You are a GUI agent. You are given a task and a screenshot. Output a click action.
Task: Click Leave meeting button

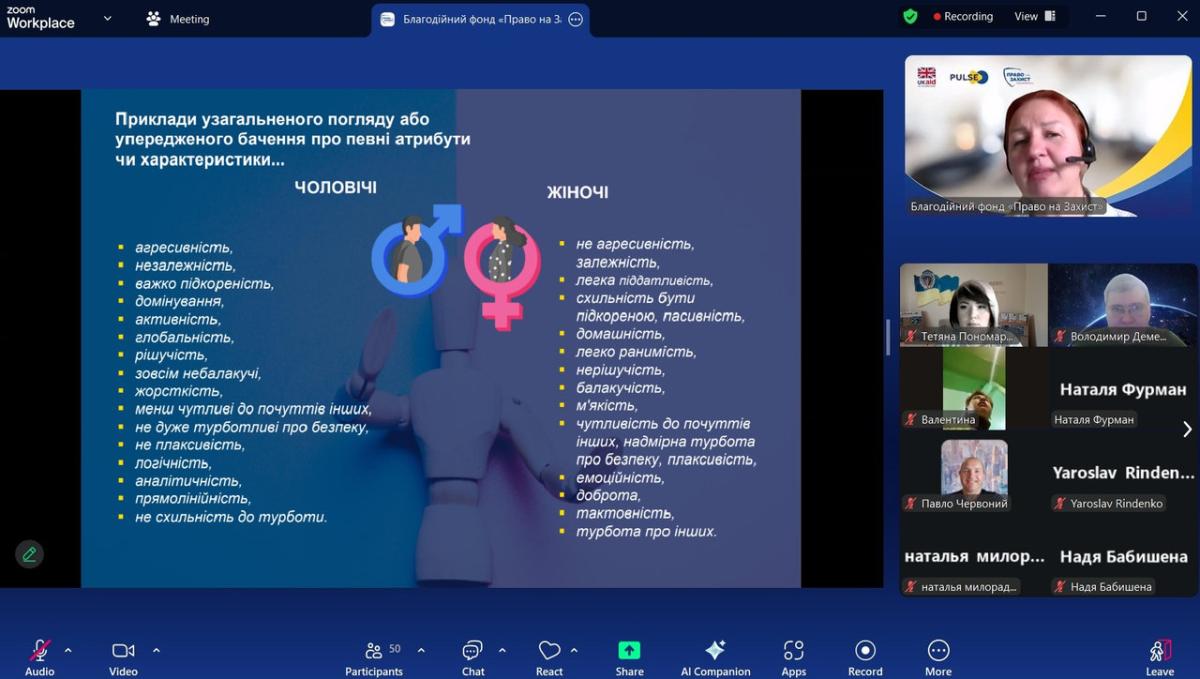[x=1160, y=657]
